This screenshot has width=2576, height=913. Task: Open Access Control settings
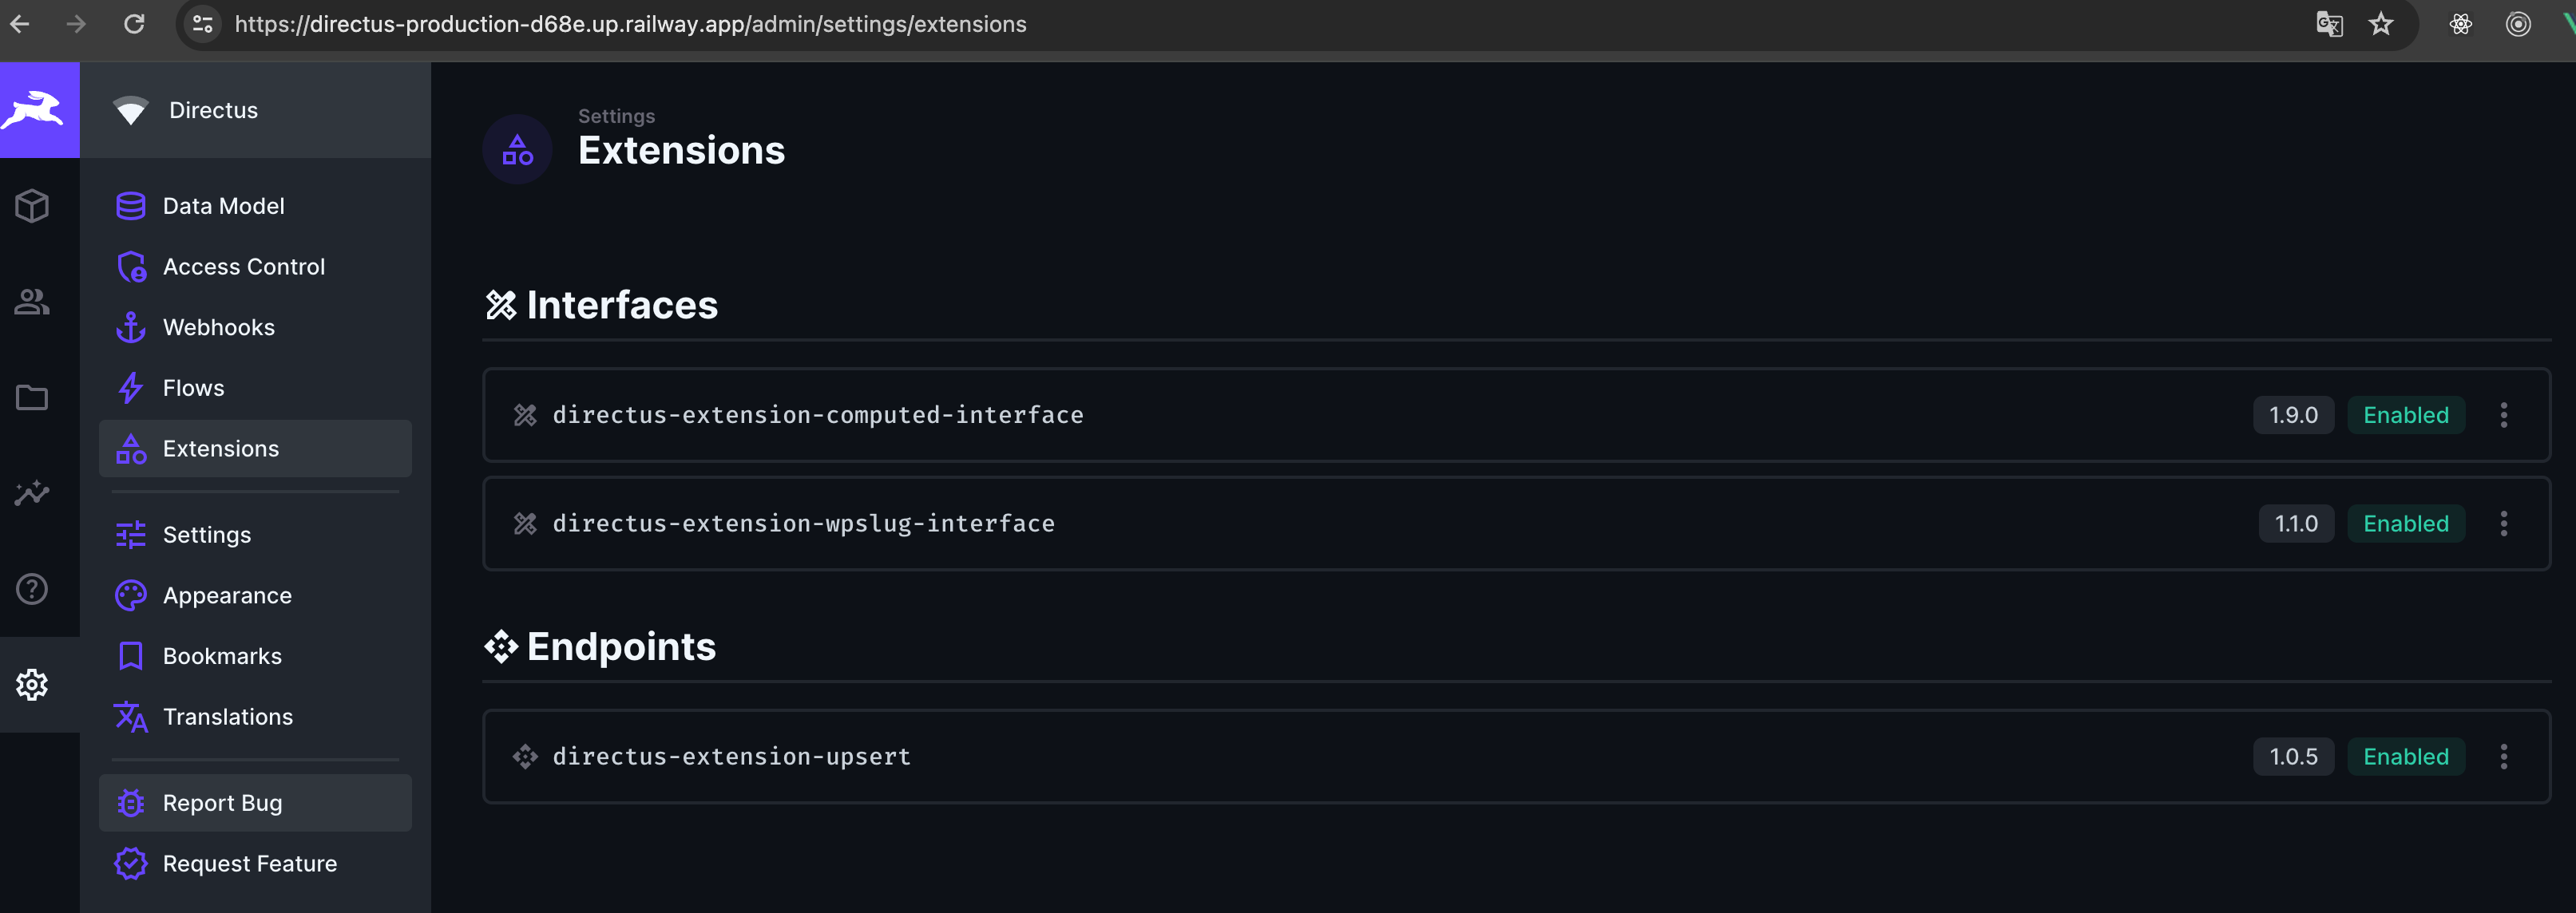coord(255,267)
